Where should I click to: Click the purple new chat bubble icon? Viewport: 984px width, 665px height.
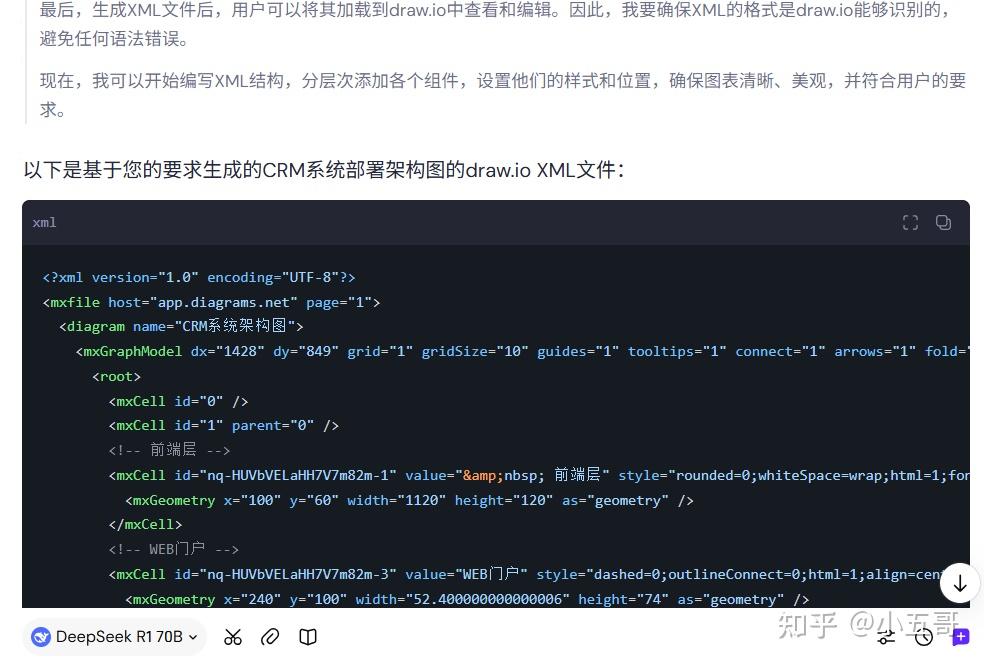pyautogui.click(x=959, y=637)
